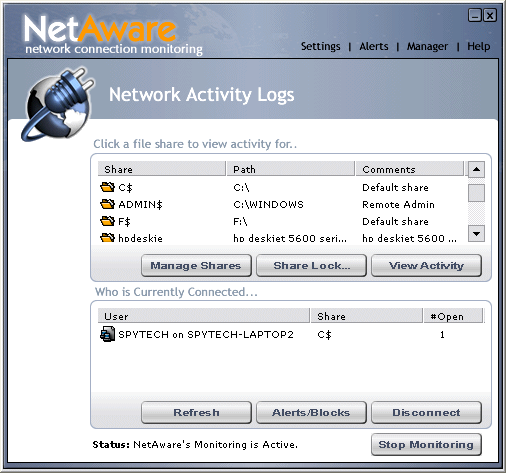Select the SPYTECH connected user computer icon

(107, 334)
